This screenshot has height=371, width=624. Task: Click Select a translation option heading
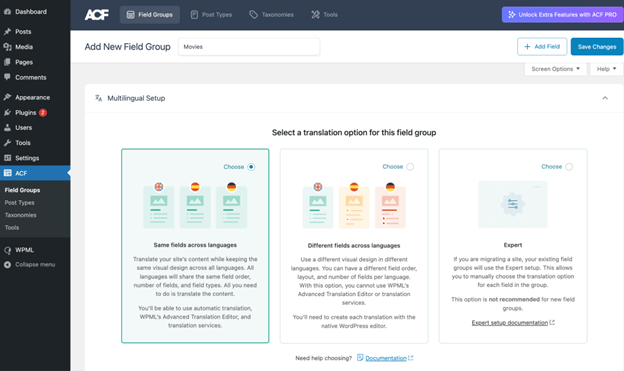pyautogui.click(x=354, y=132)
